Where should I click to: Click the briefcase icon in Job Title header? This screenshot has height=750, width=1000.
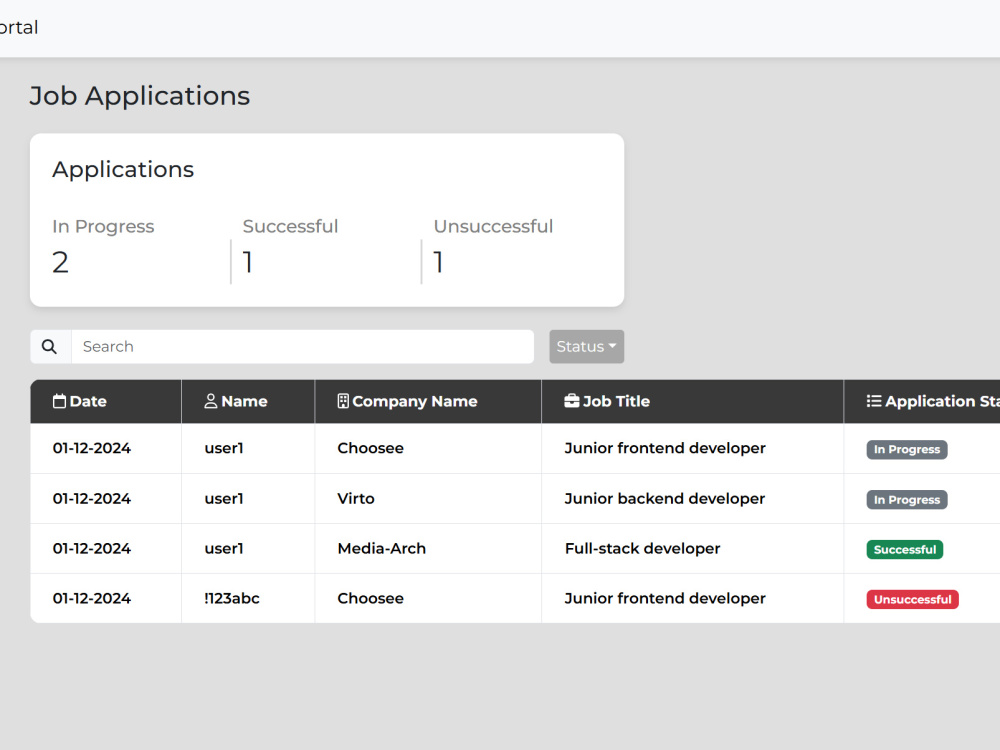571,401
